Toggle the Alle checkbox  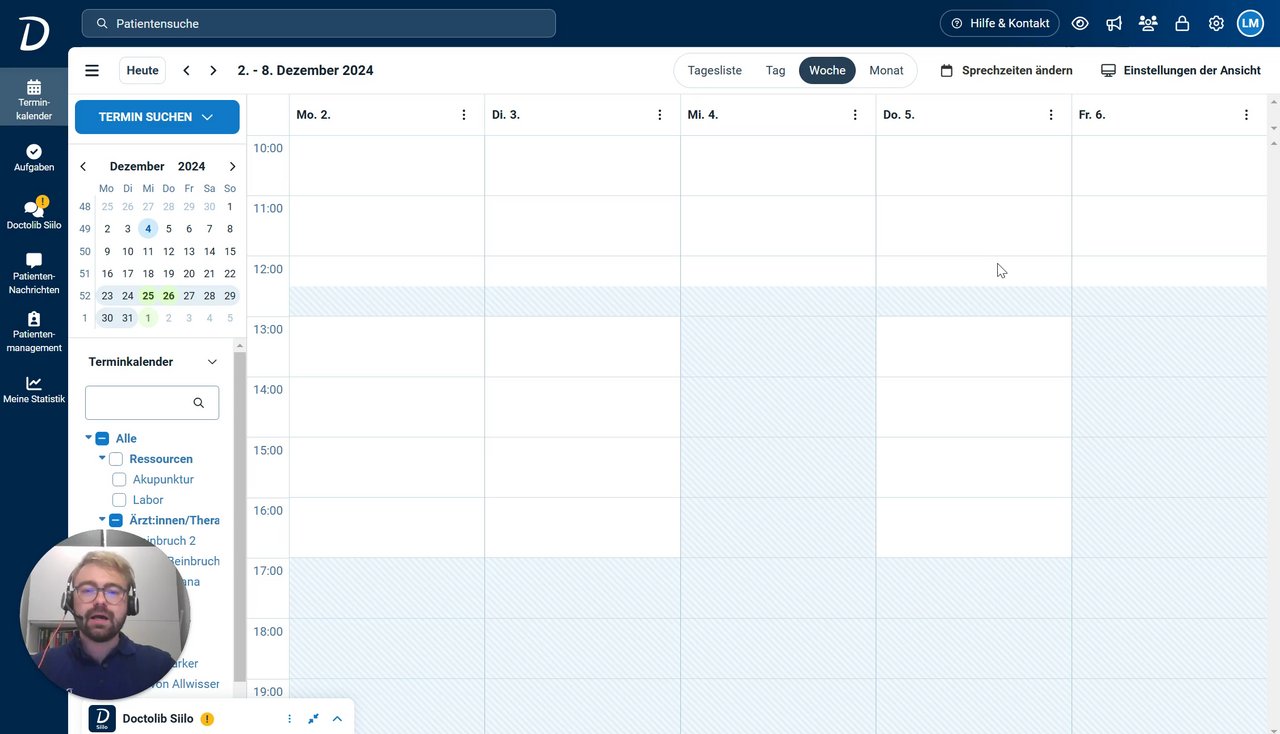(102, 439)
